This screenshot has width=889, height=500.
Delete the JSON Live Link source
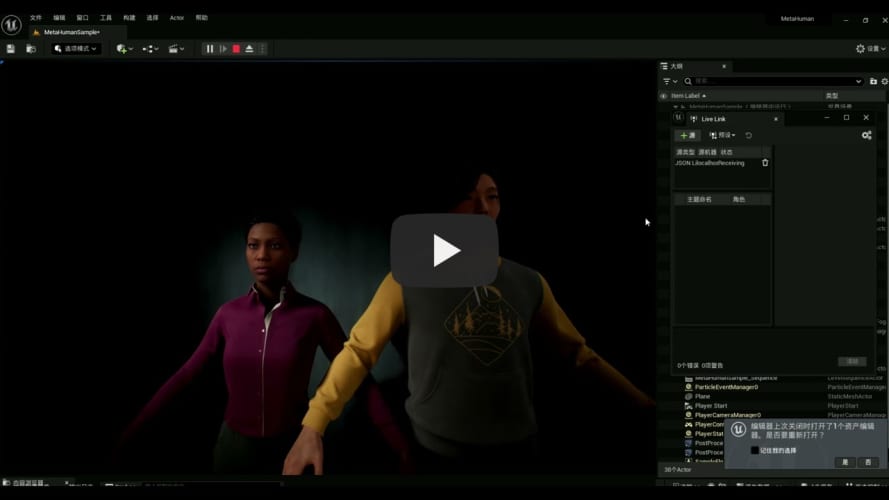point(765,163)
